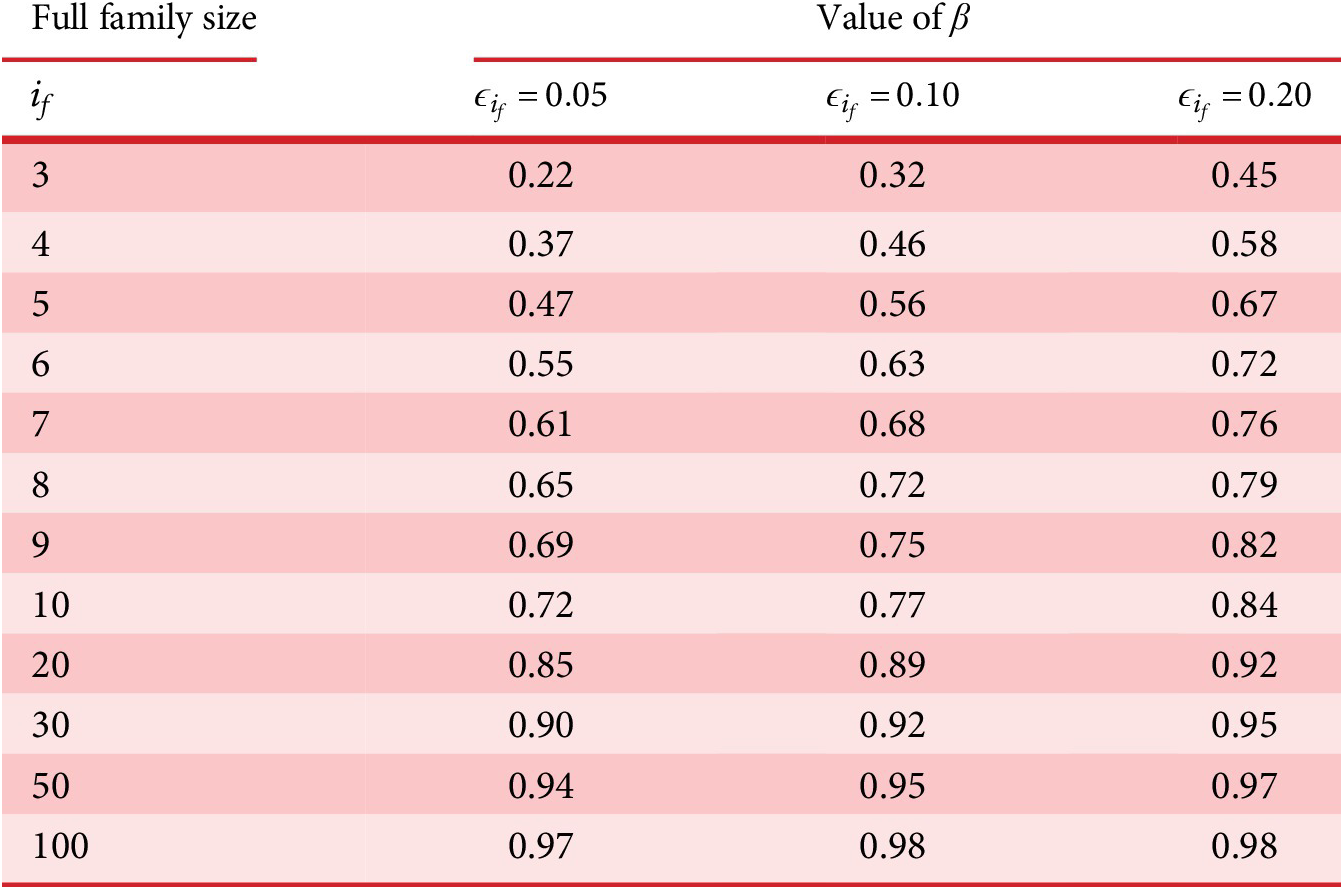This screenshot has height=889, width=1343.
Task: Click the "Value of β" header
Action: (x=893, y=21)
